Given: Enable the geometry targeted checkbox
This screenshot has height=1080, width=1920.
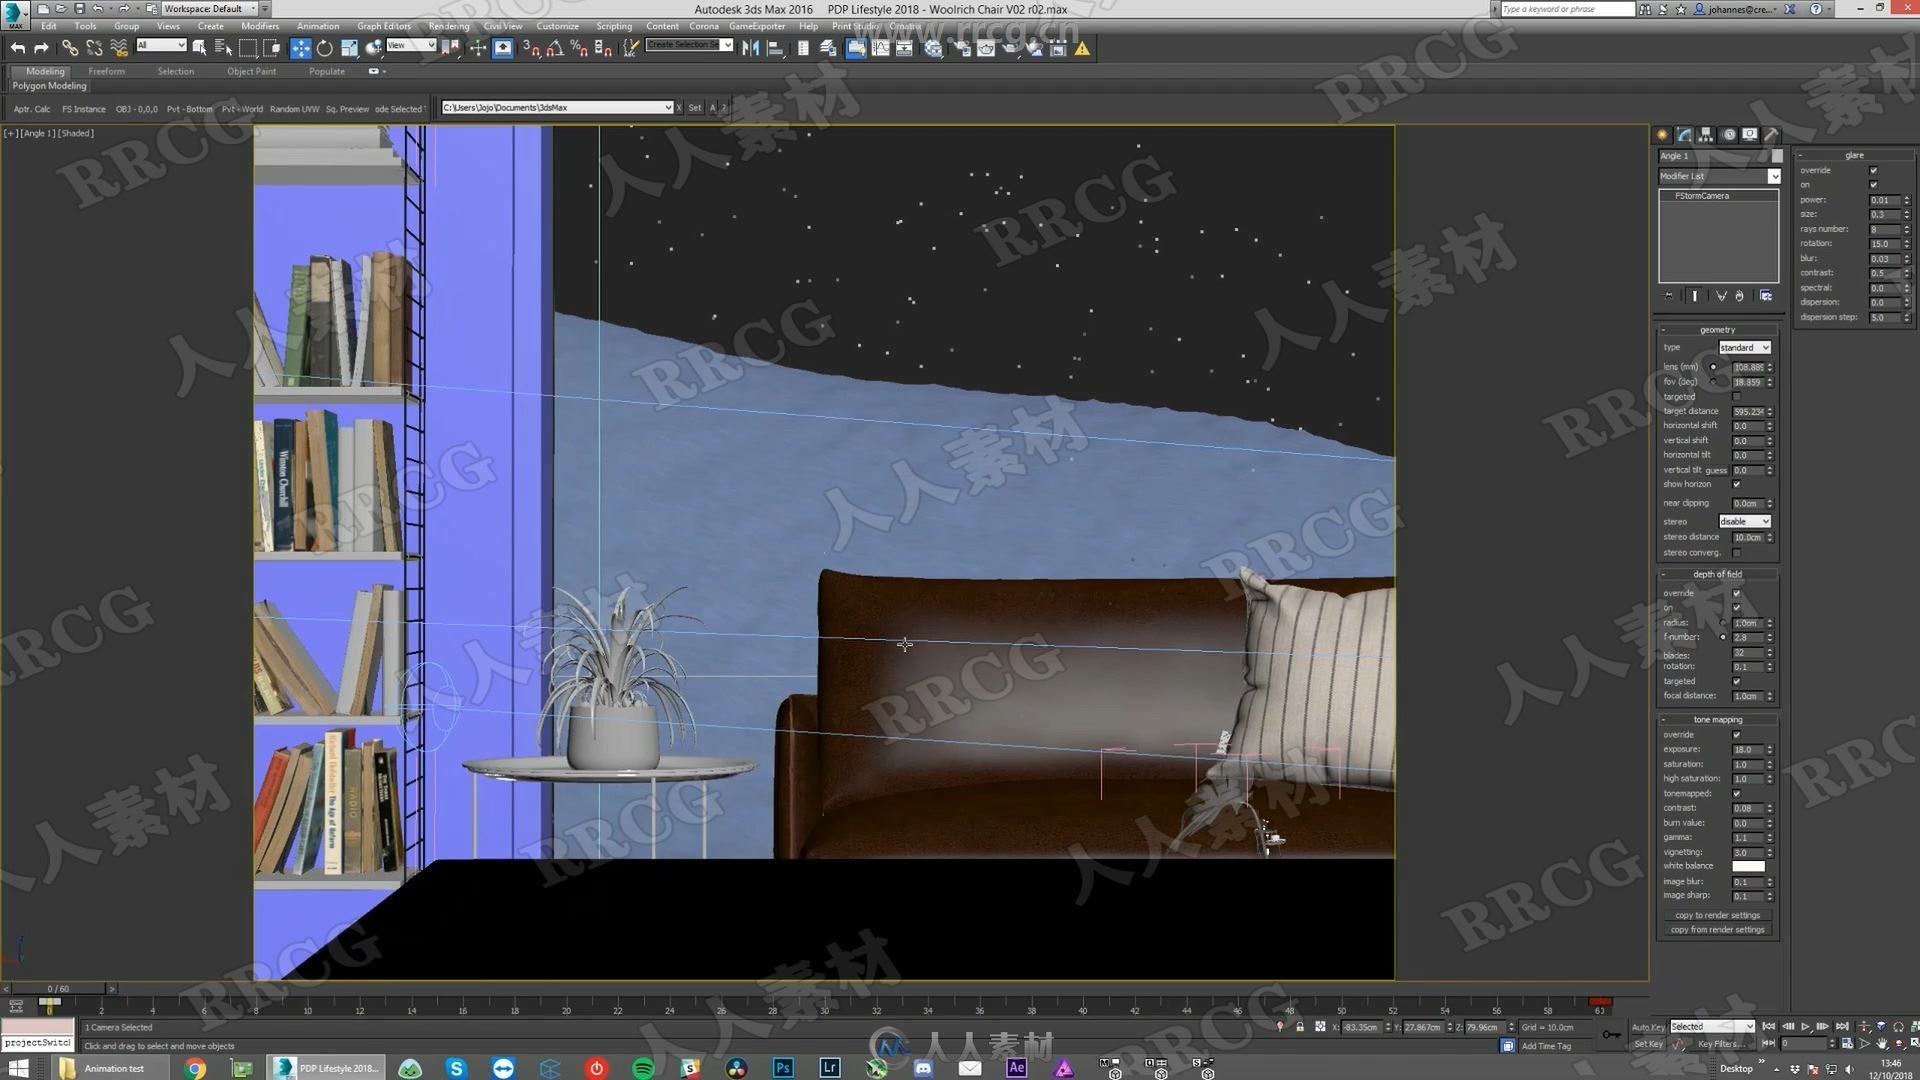Looking at the screenshot, I should pos(1736,397).
